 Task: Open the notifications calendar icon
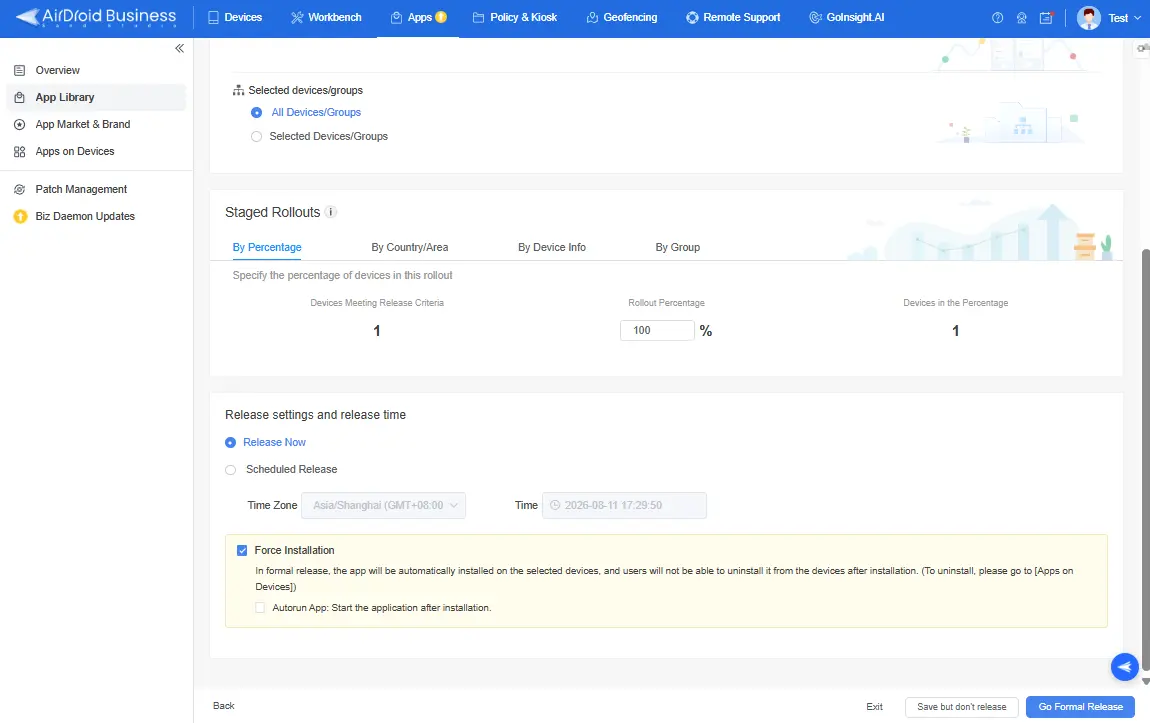[x=1047, y=18]
